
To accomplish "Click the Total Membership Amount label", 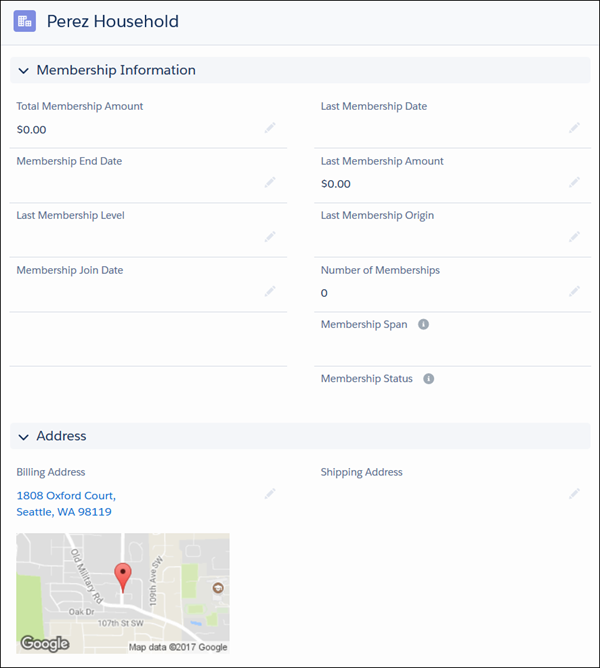I will click(x=80, y=106).
